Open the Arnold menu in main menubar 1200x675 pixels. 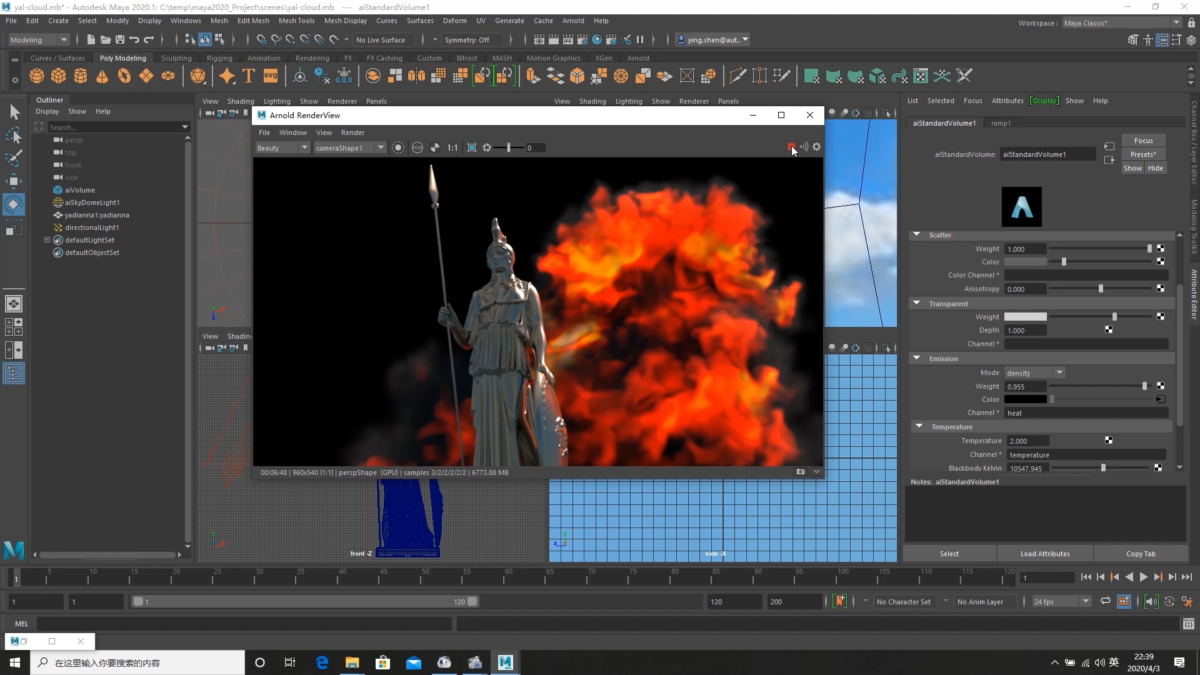tap(573, 20)
